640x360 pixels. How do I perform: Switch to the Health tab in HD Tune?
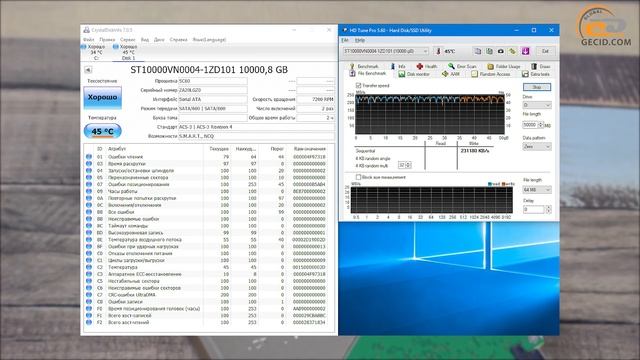click(427, 66)
